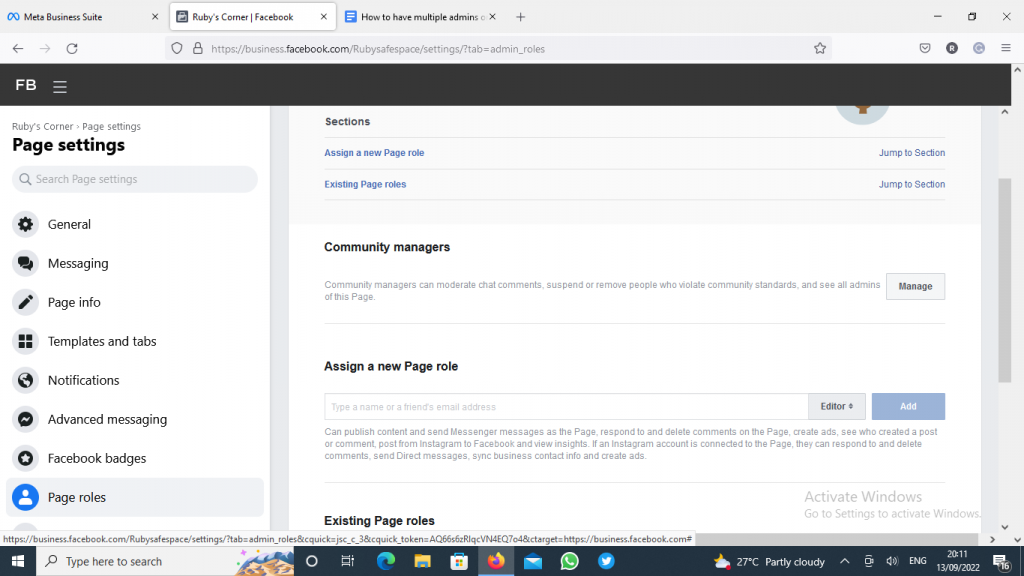
Task: Click the Notifications globe icon
Action: click(25, 380)
